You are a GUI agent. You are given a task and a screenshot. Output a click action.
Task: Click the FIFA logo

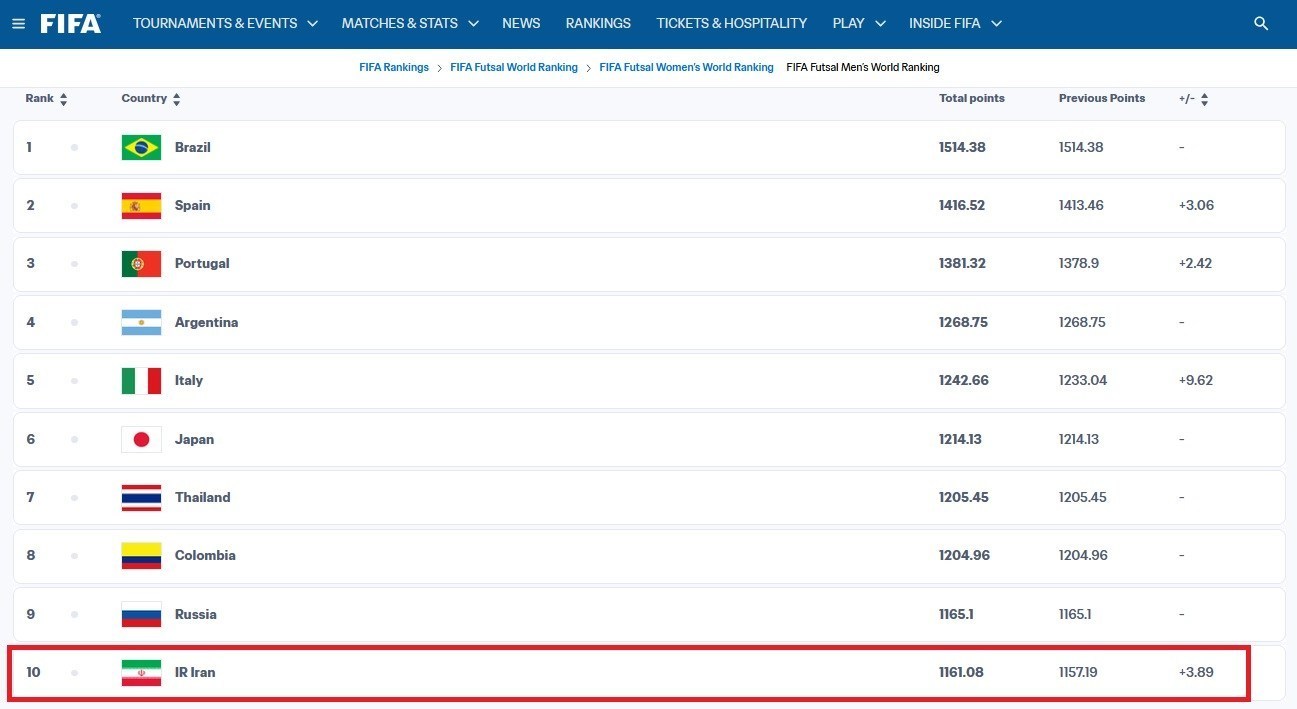[71, 23]
